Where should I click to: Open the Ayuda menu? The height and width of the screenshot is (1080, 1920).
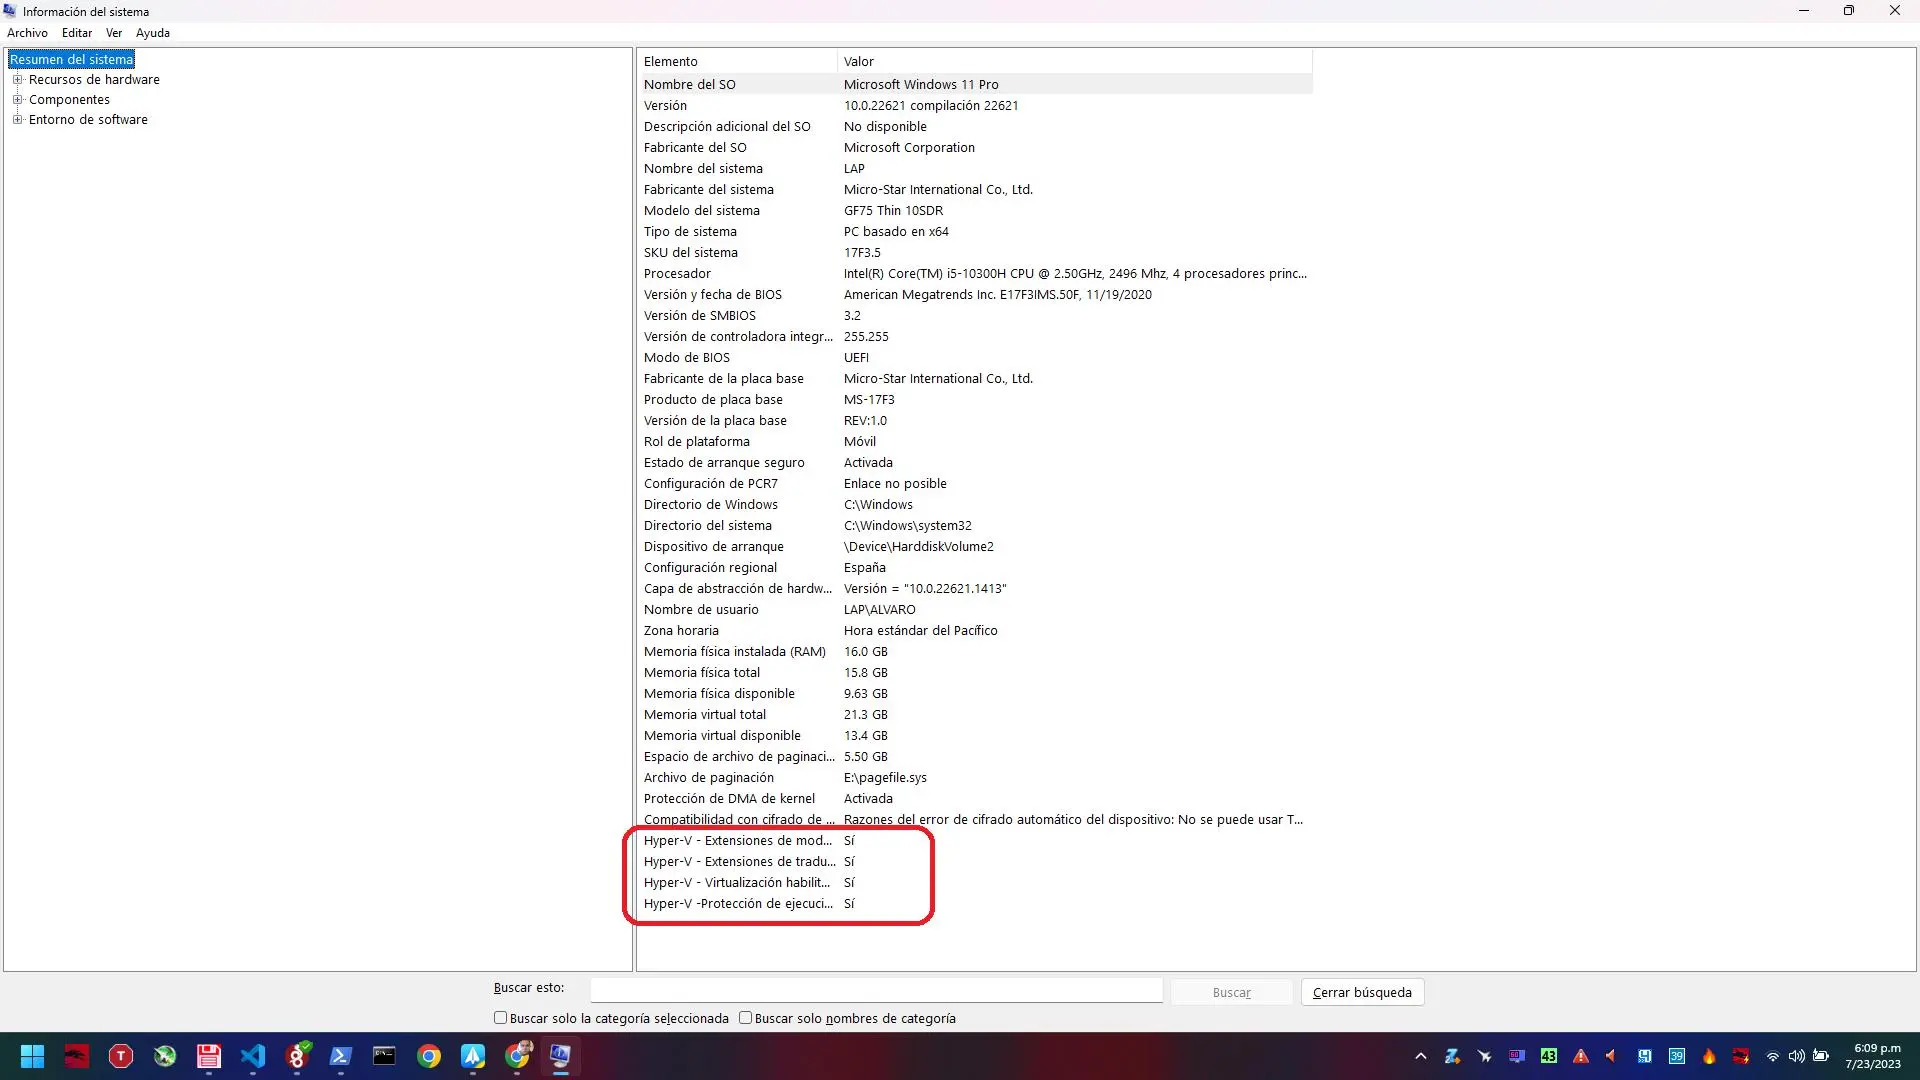click(x=153, y=33)
